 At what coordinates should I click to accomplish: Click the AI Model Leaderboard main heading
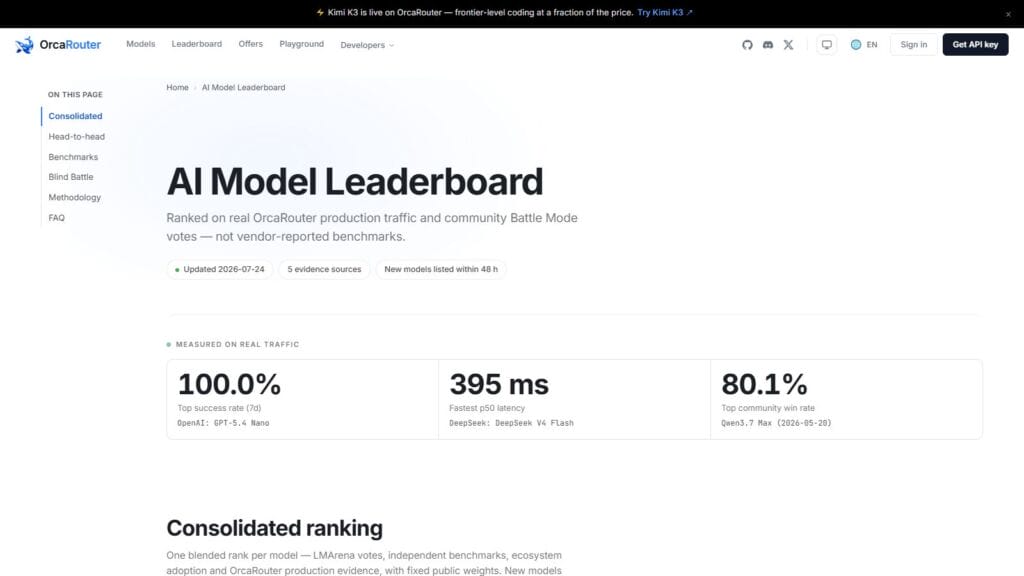(x=355, y=182)
